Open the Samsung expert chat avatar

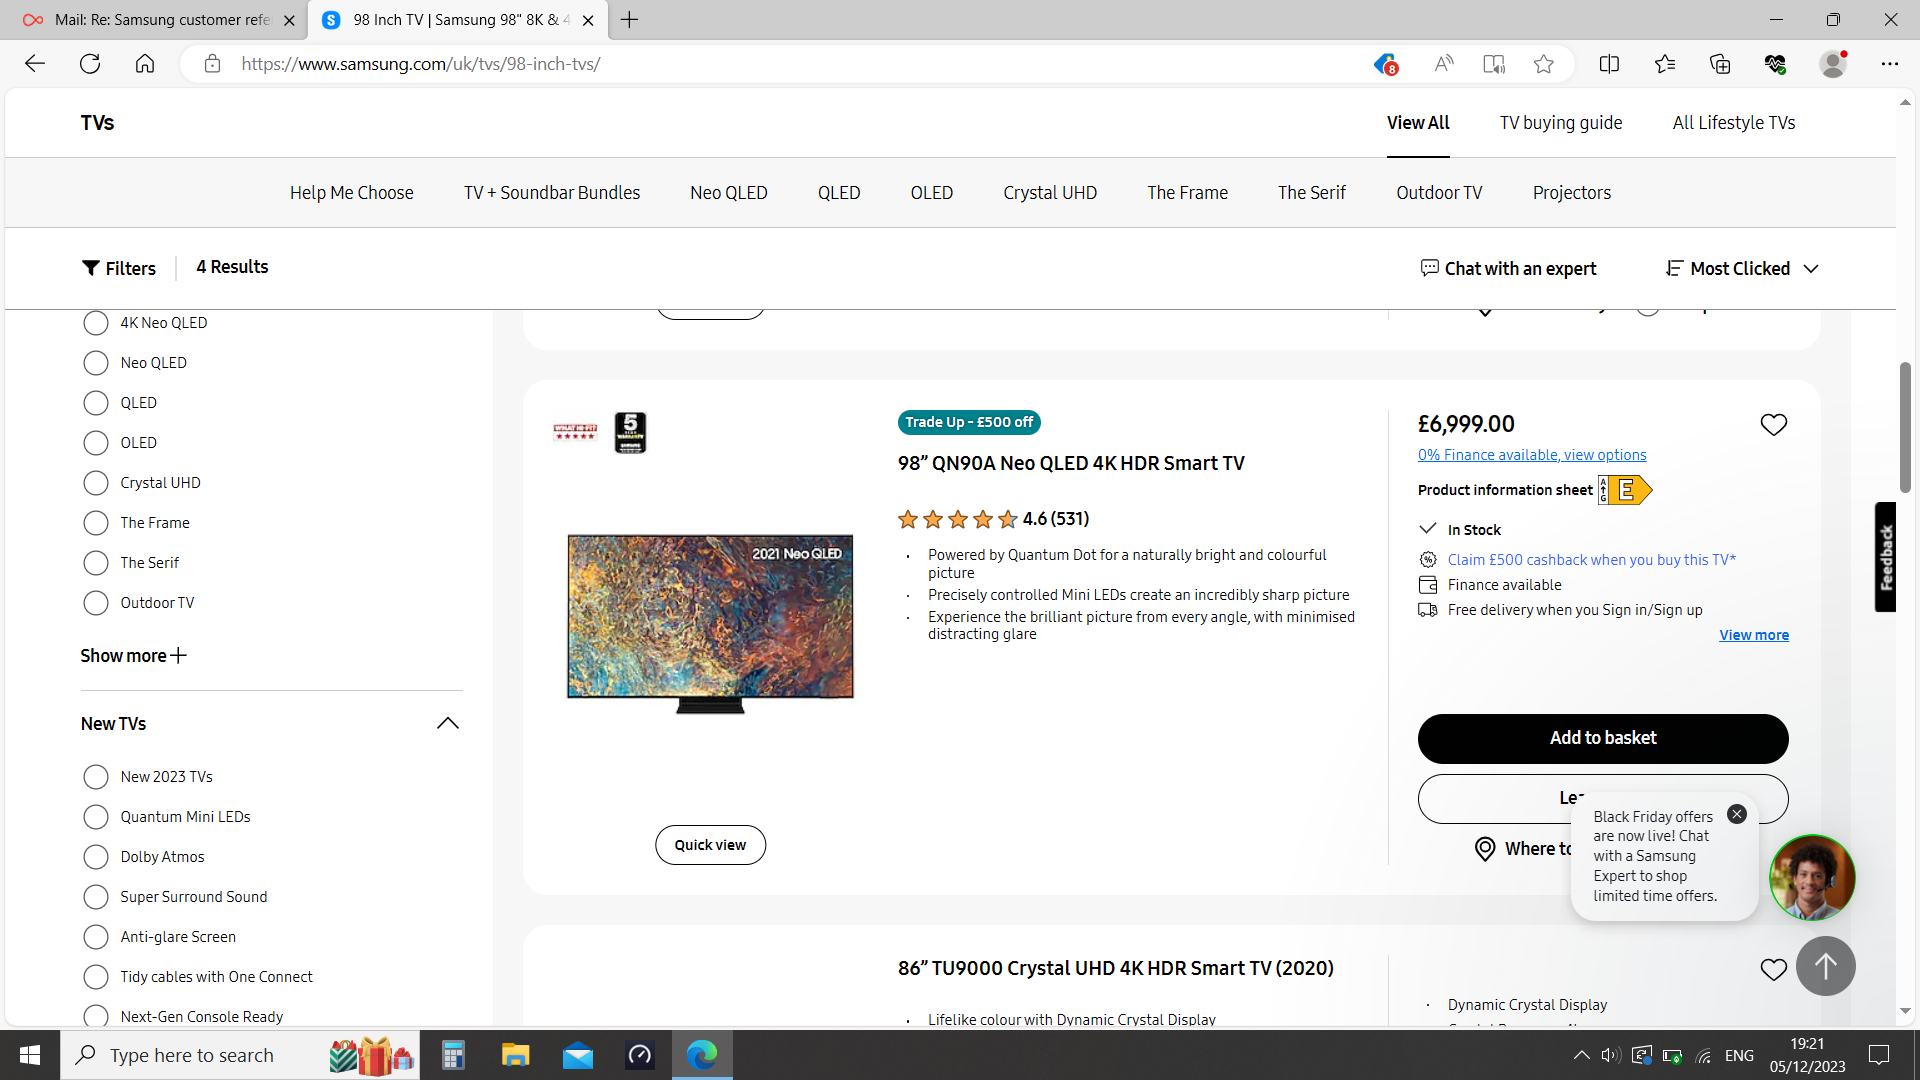point(1812,877)
